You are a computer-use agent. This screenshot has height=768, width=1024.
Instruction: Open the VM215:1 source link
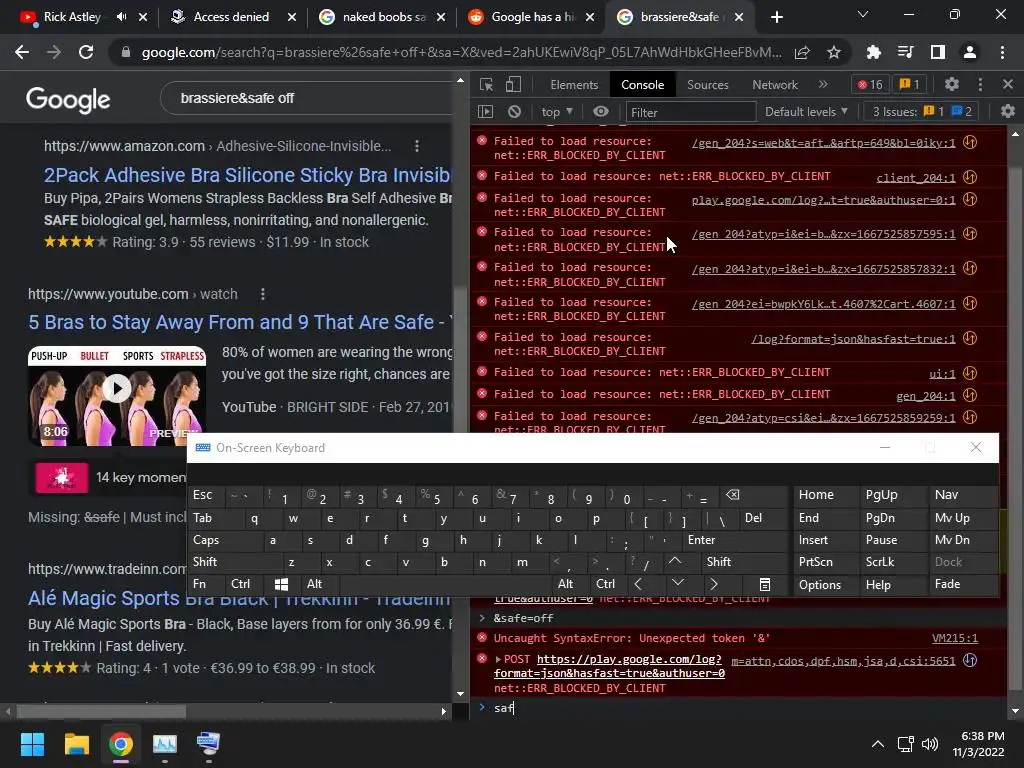(955, 638)
